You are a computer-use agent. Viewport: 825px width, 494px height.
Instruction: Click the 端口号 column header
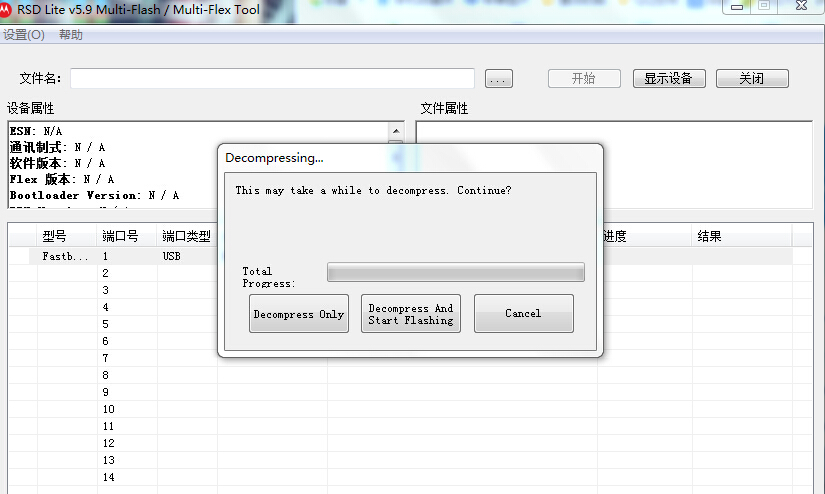pyautogui.click(x=126, y=236)
